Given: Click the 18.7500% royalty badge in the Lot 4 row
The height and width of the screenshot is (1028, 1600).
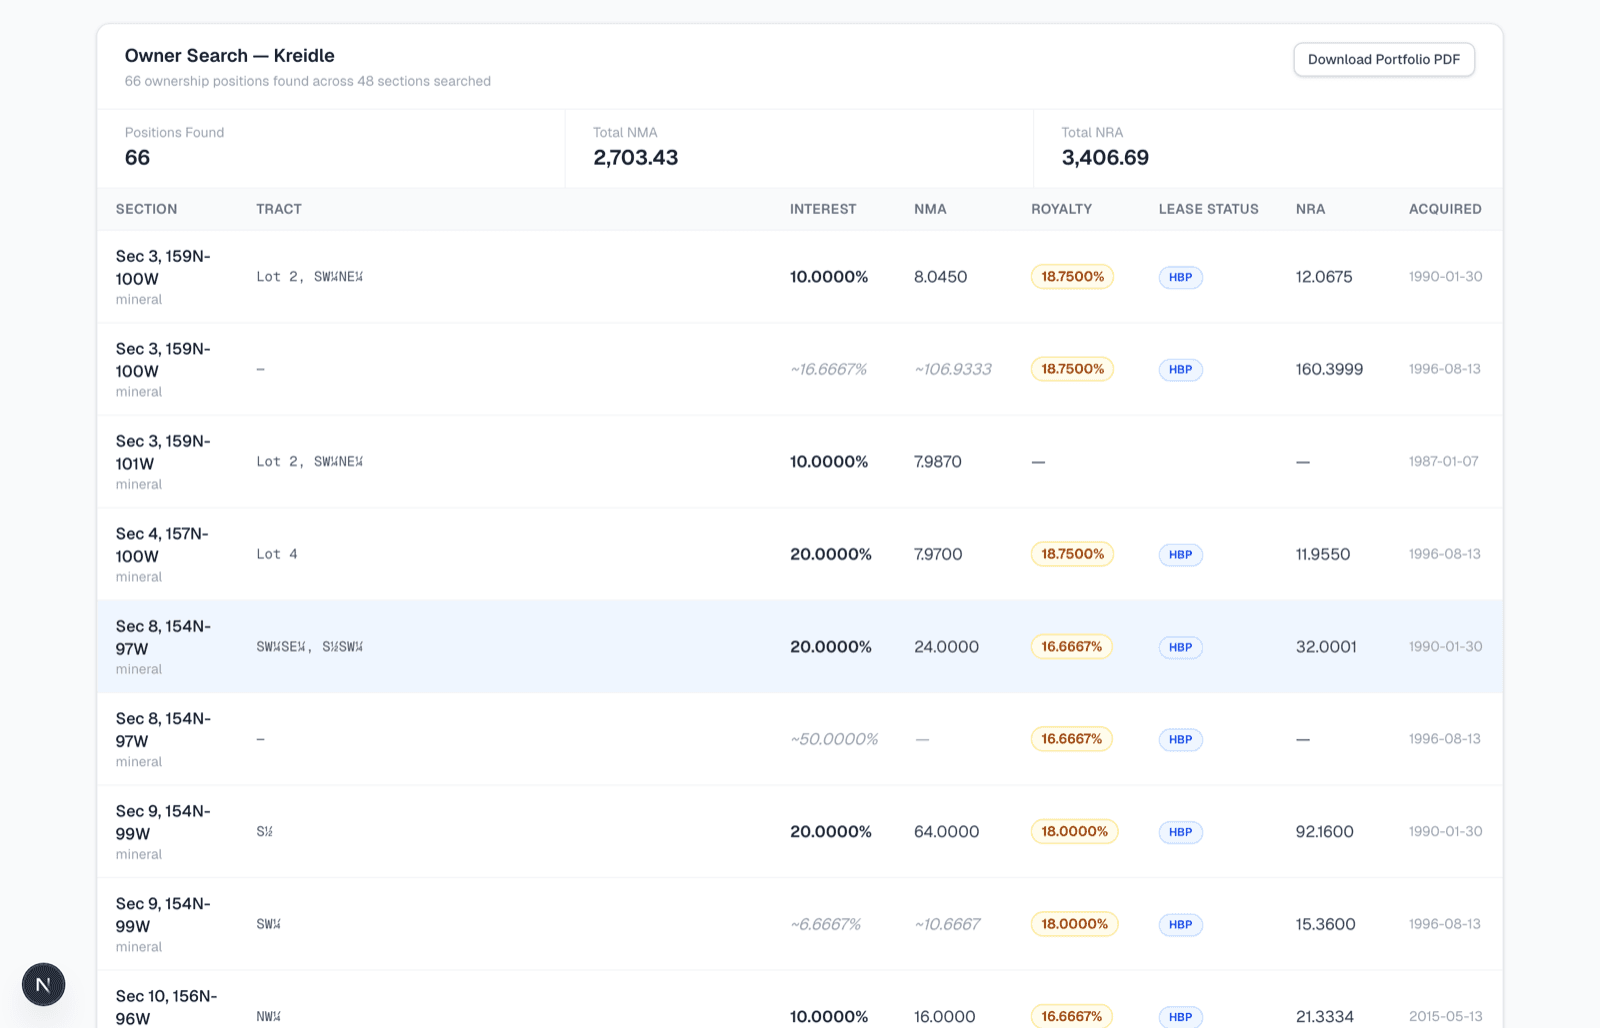Looking at the screenshot, I should point(1072,554).
